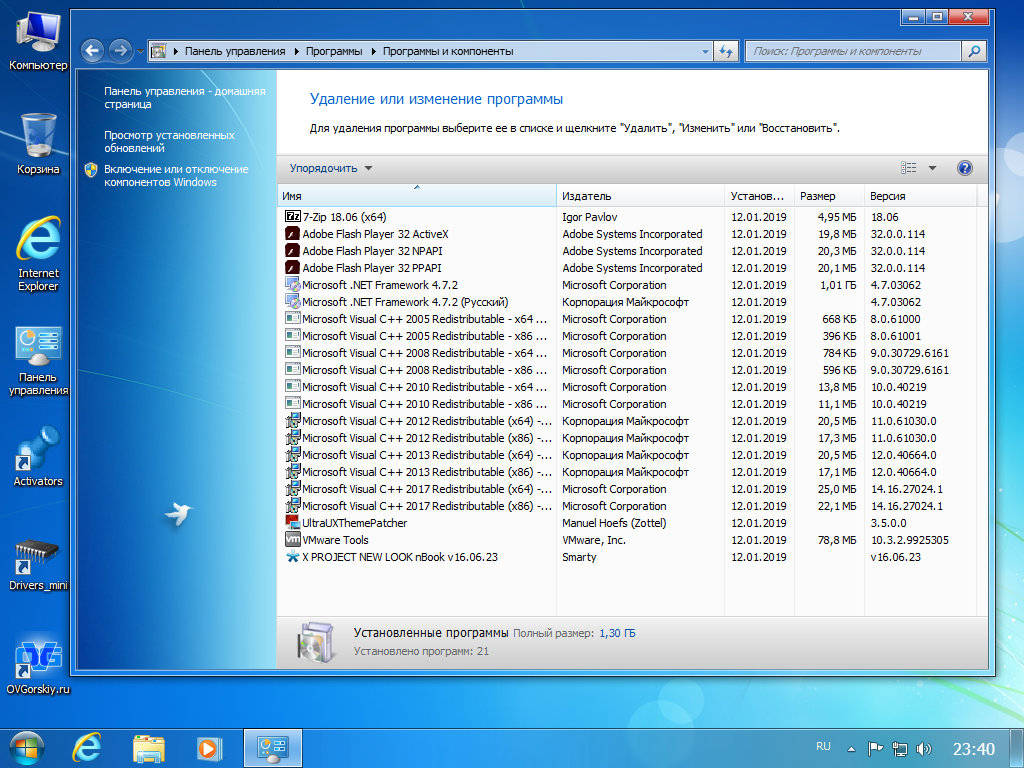Select Программы in breadcrumb path

334,51
